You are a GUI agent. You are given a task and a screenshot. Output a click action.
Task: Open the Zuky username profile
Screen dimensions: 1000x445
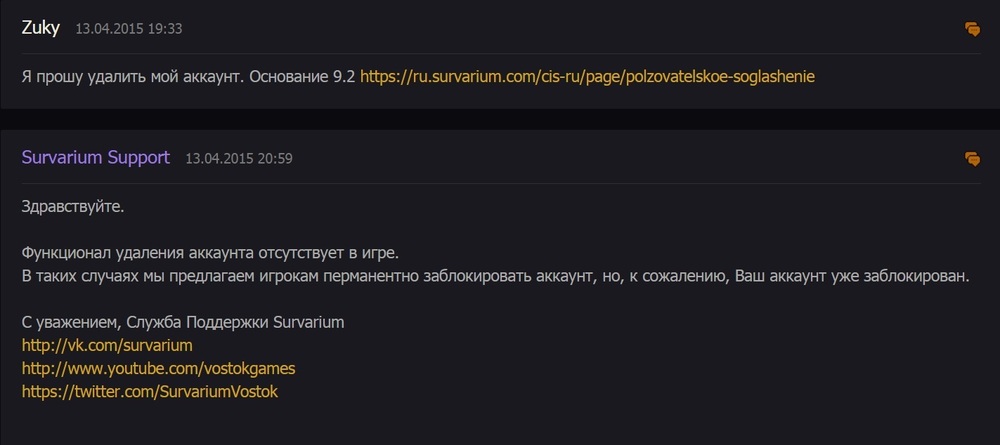[41, 28]
